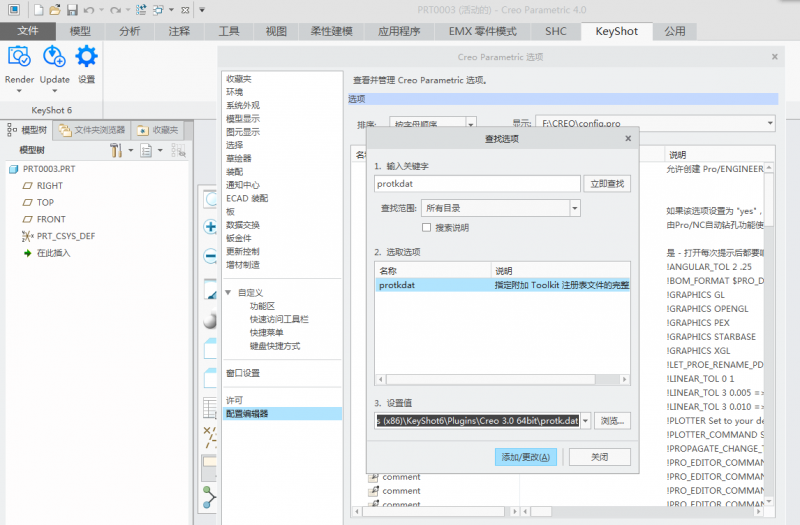800x525 pixels.
Task: Click the Regenerate icon in quick access toolbar
Action: [141, 10]
